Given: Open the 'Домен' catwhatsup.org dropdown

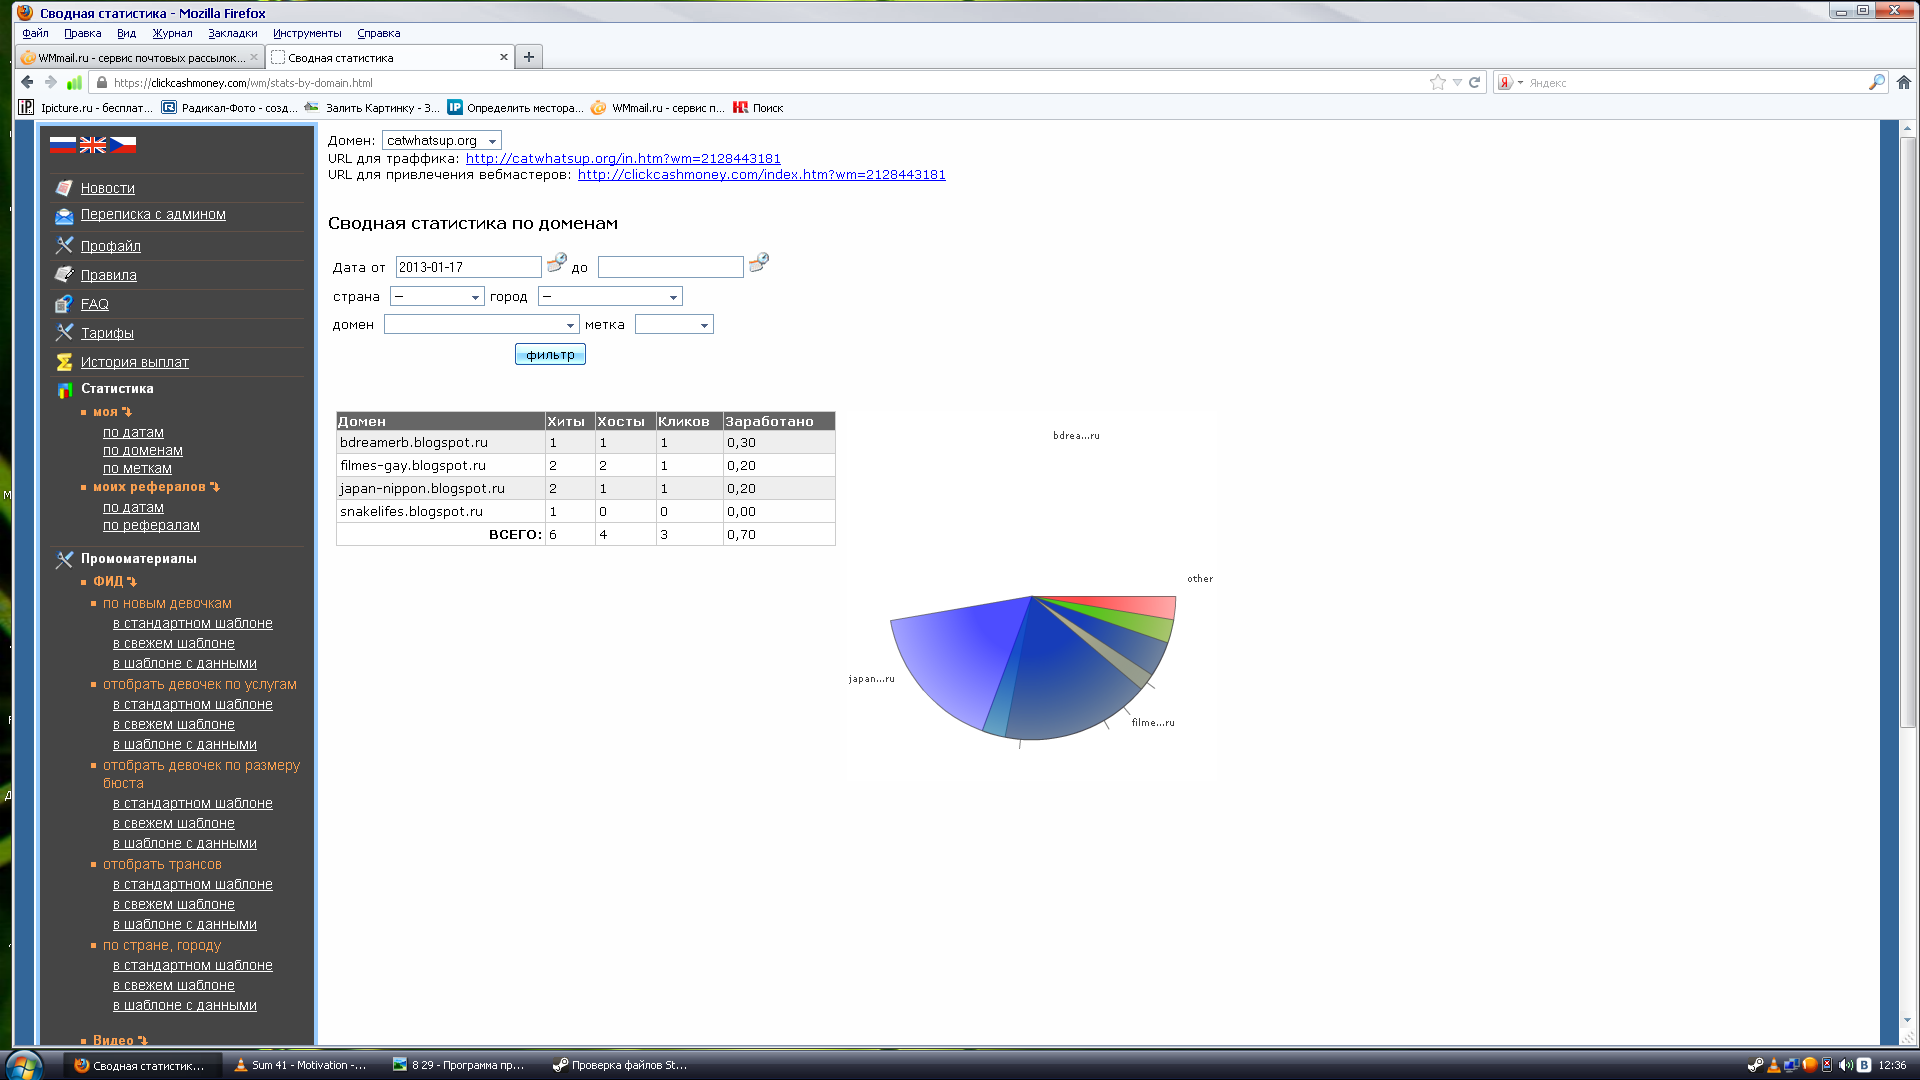Looking at the screenshot, I should (441, 141).
